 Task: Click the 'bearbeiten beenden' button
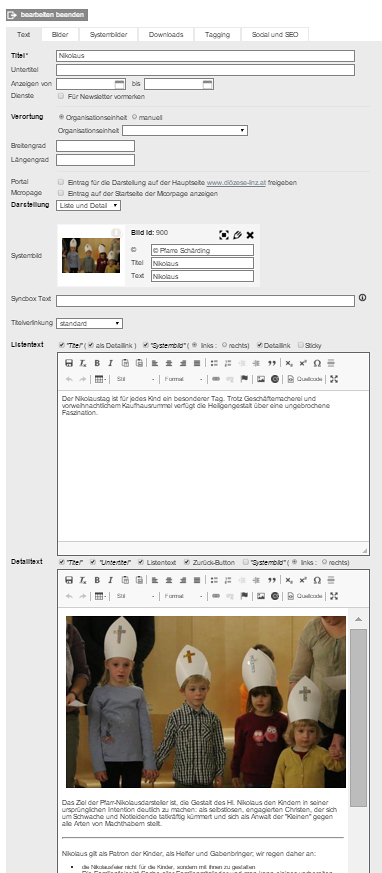pyautogui.click(x=47, y=15)
